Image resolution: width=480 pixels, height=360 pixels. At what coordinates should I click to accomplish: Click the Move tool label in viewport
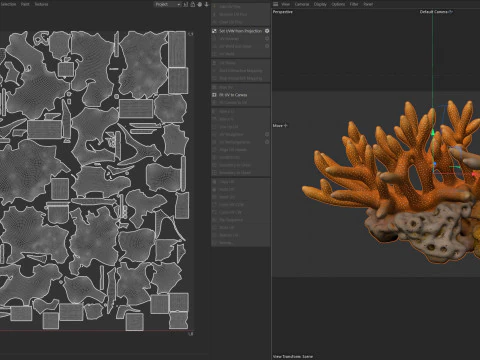(x=280, y=126)
